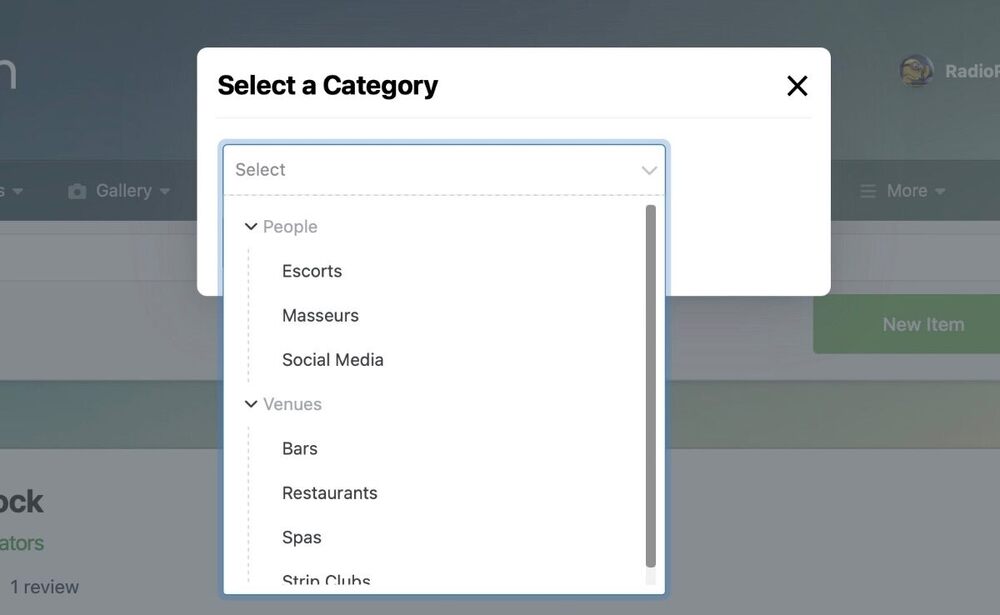Choose Bars under Venues
1000x615 pixels.
(x=300, y=448)
